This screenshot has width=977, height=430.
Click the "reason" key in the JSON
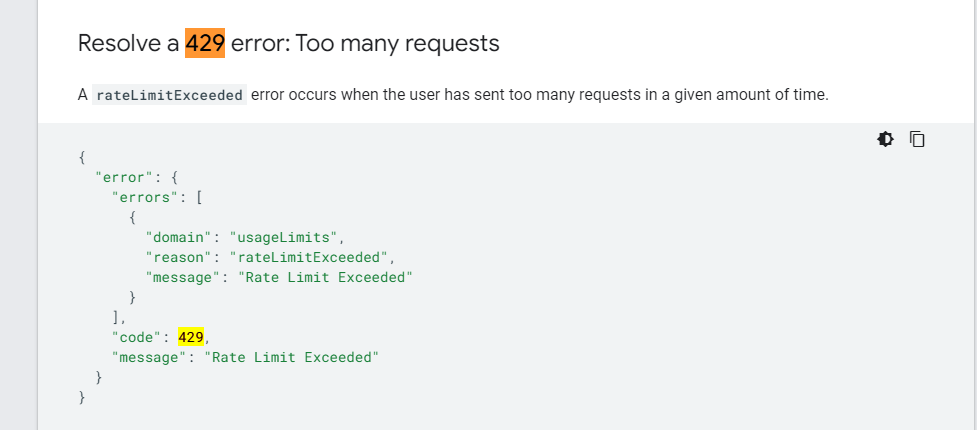(x=179, y=257)
